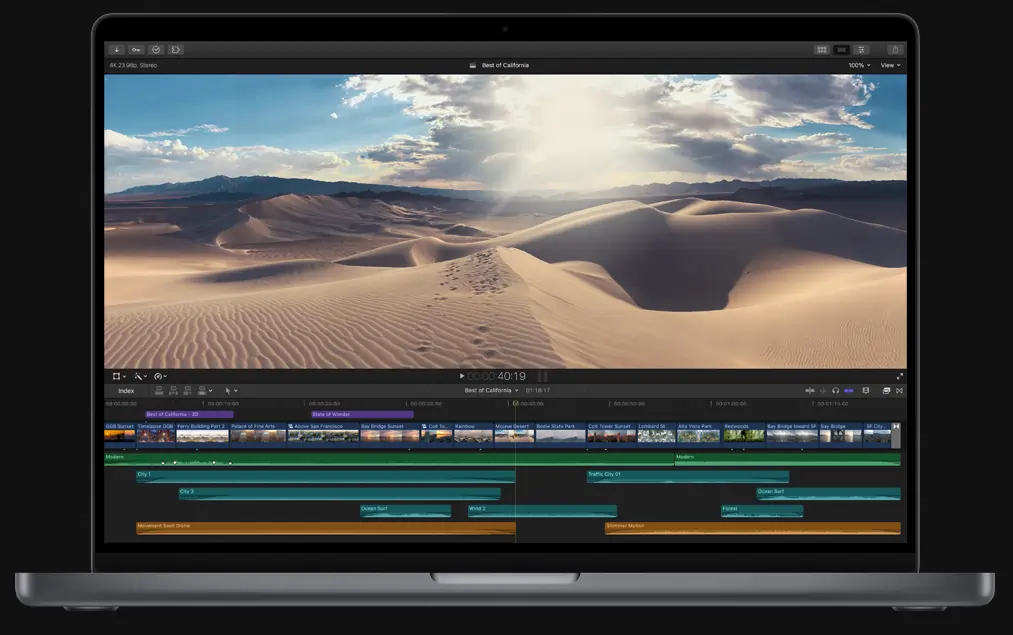
Task: Toggle audio solo with the headphones icon
Action: point(835,390)
